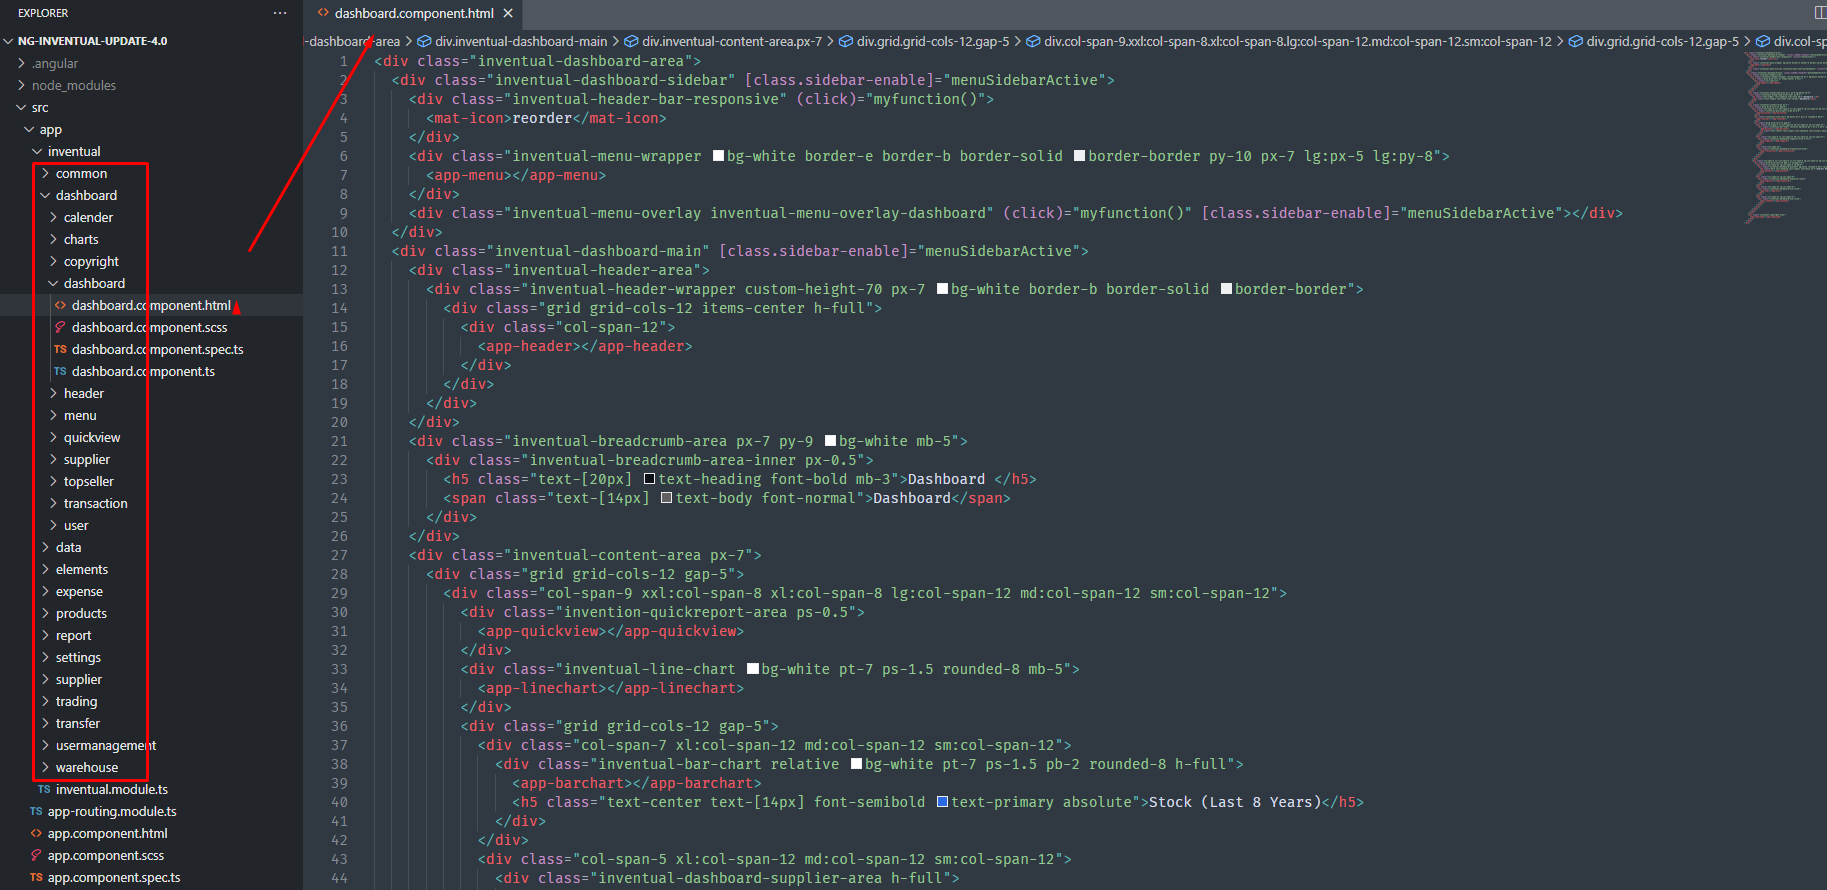Click line number 28 in gutter
The height and width of the screenshot is (890, 1827).
pos(339,574)
